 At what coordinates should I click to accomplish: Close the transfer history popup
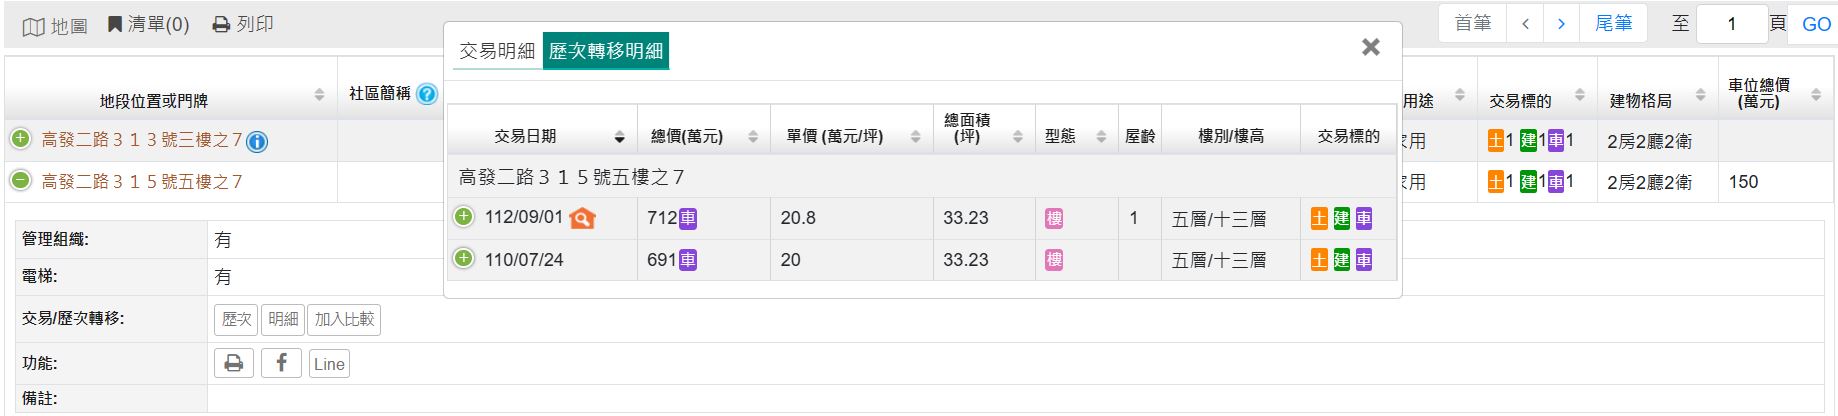(1371, 47)
